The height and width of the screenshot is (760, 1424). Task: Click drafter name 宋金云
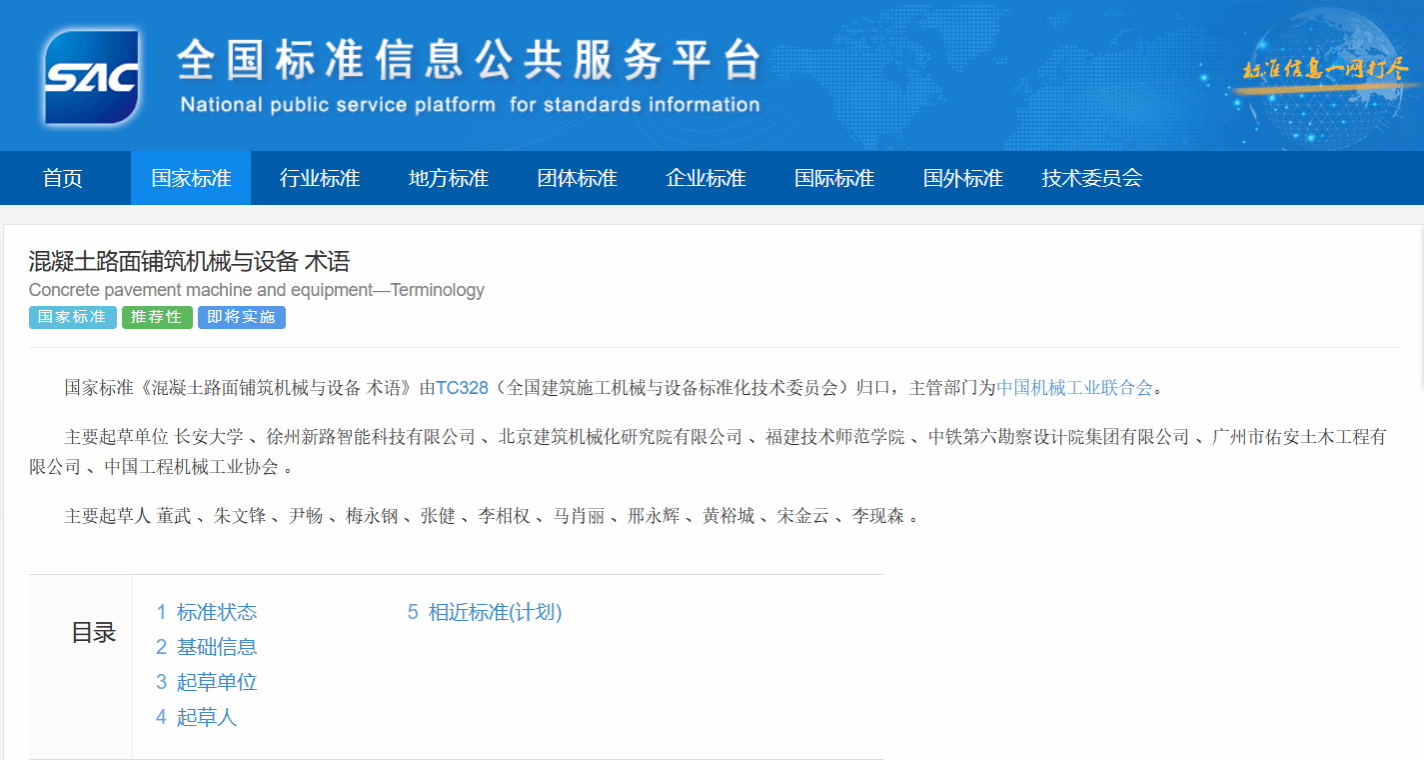(x=803, y=516)
